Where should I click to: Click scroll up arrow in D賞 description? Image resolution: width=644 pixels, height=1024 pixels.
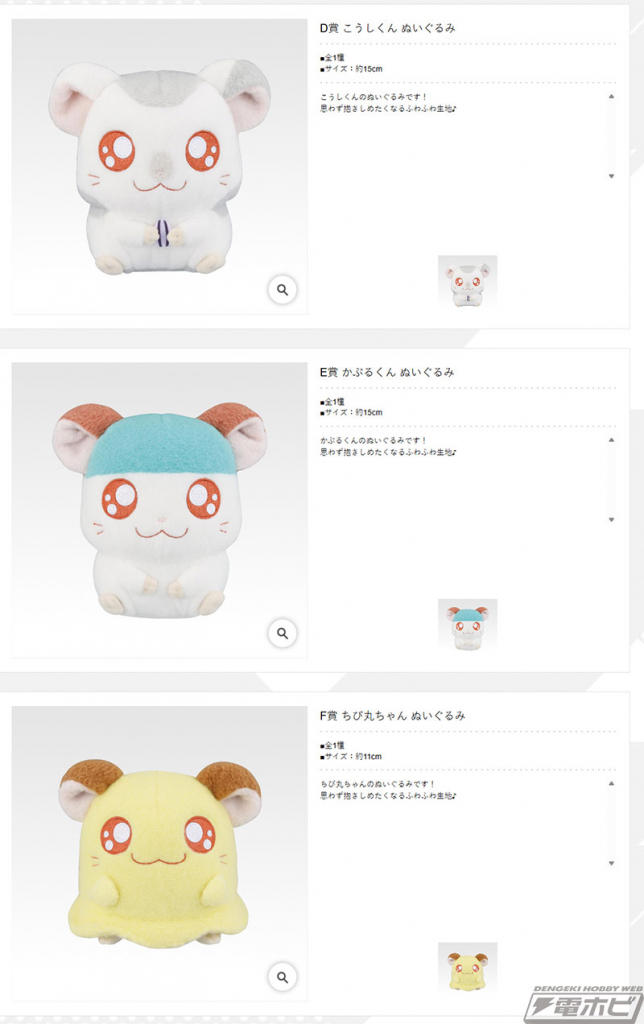pos(611,97)
